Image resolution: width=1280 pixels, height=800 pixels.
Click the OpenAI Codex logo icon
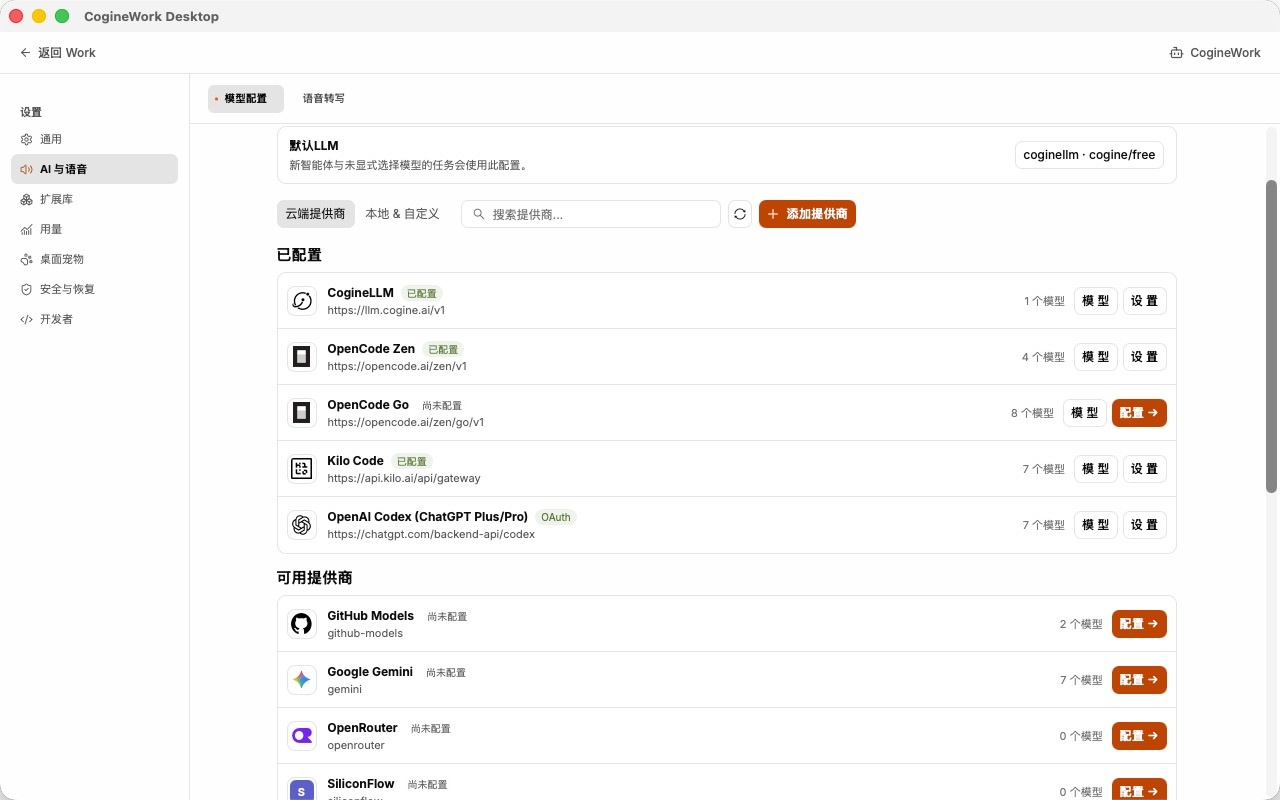coord(302,525)
